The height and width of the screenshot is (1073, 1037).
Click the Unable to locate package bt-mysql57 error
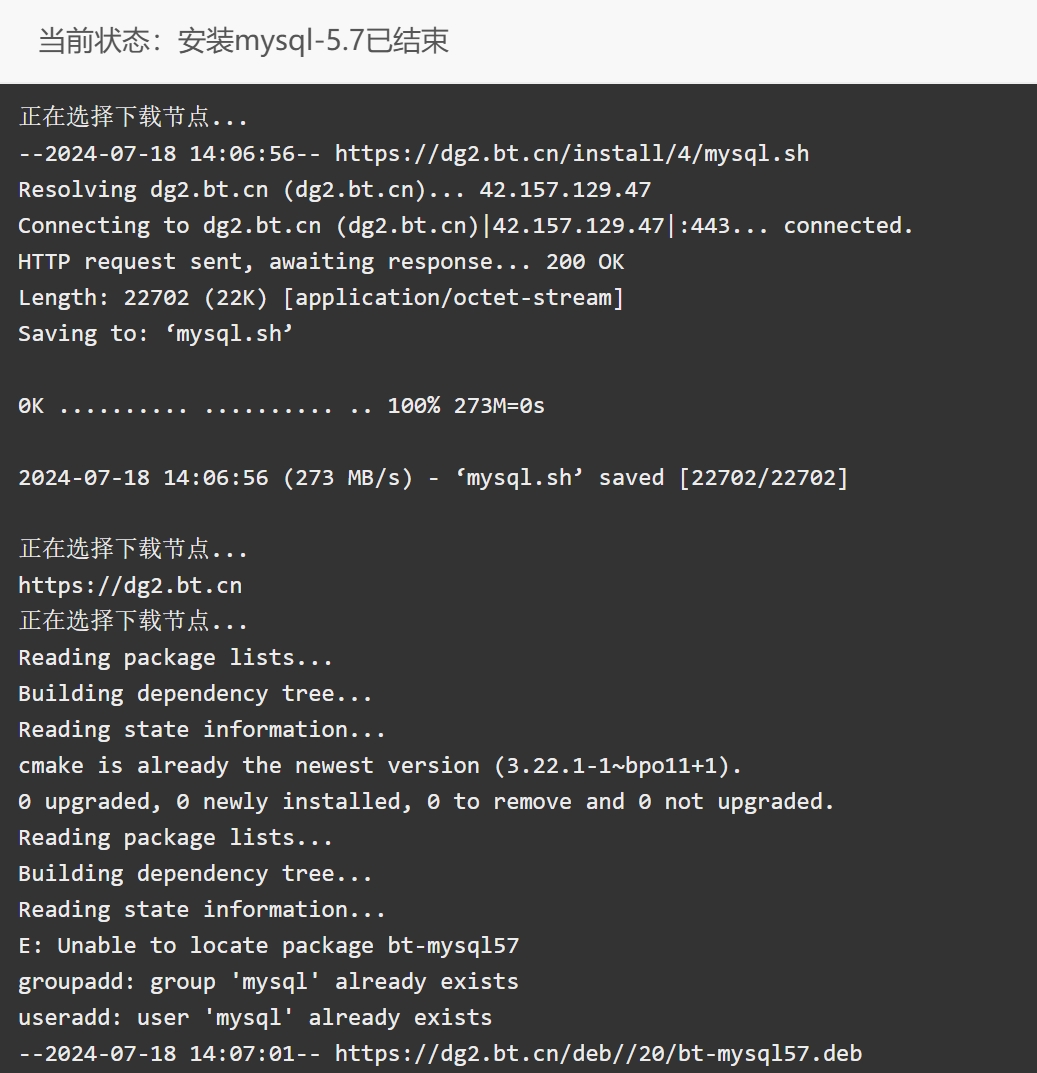[x=268, y=945]
